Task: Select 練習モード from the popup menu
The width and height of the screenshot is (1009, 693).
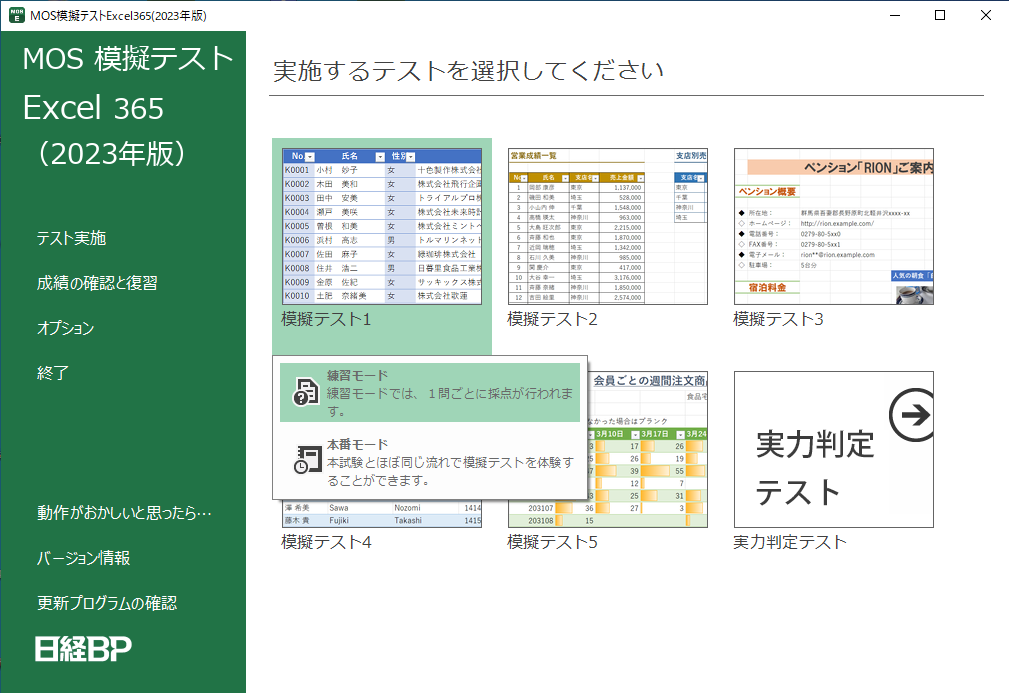Action: (430, 393)
